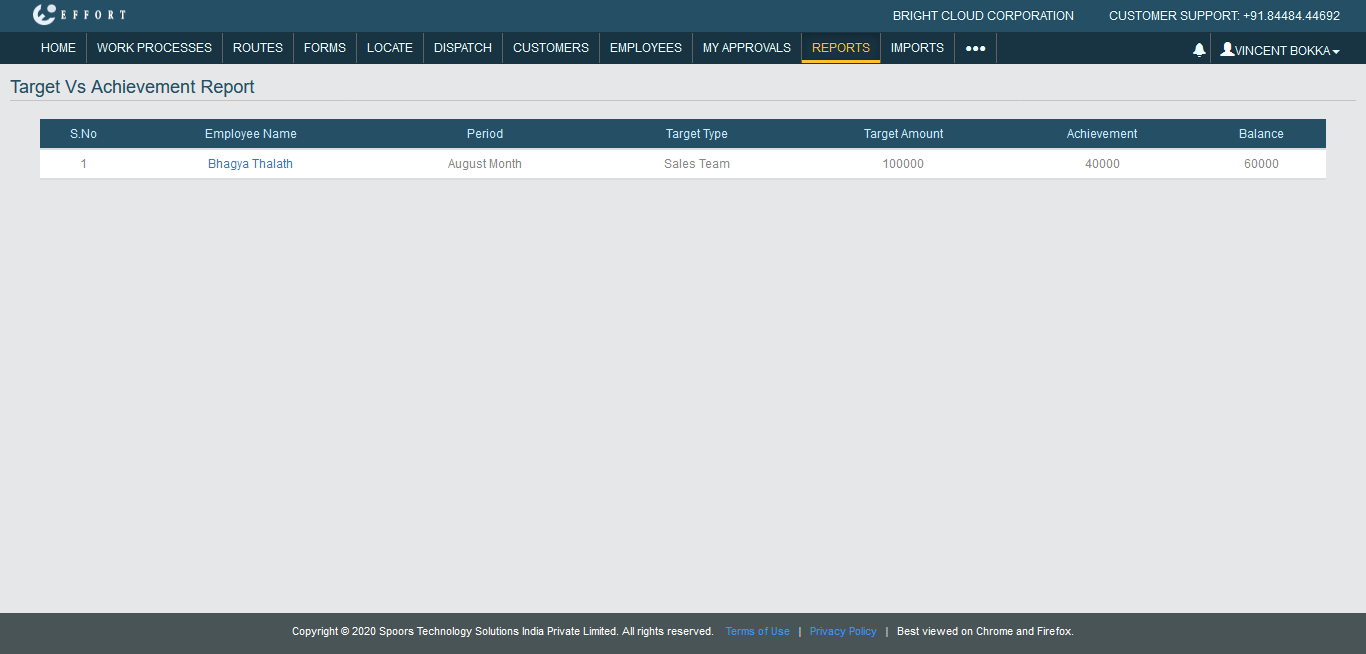Screen dimensions: 1366x654
Task: Open the WORK PROCESSES menu
Action: 154,48
